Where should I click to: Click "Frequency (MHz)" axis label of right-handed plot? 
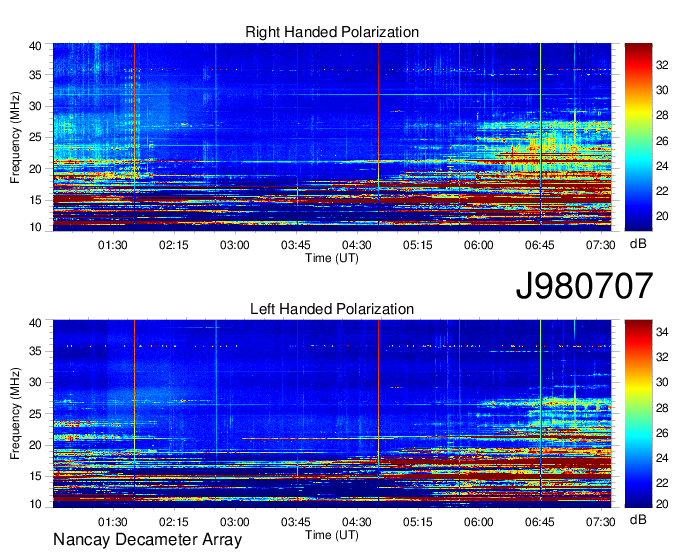15,137
